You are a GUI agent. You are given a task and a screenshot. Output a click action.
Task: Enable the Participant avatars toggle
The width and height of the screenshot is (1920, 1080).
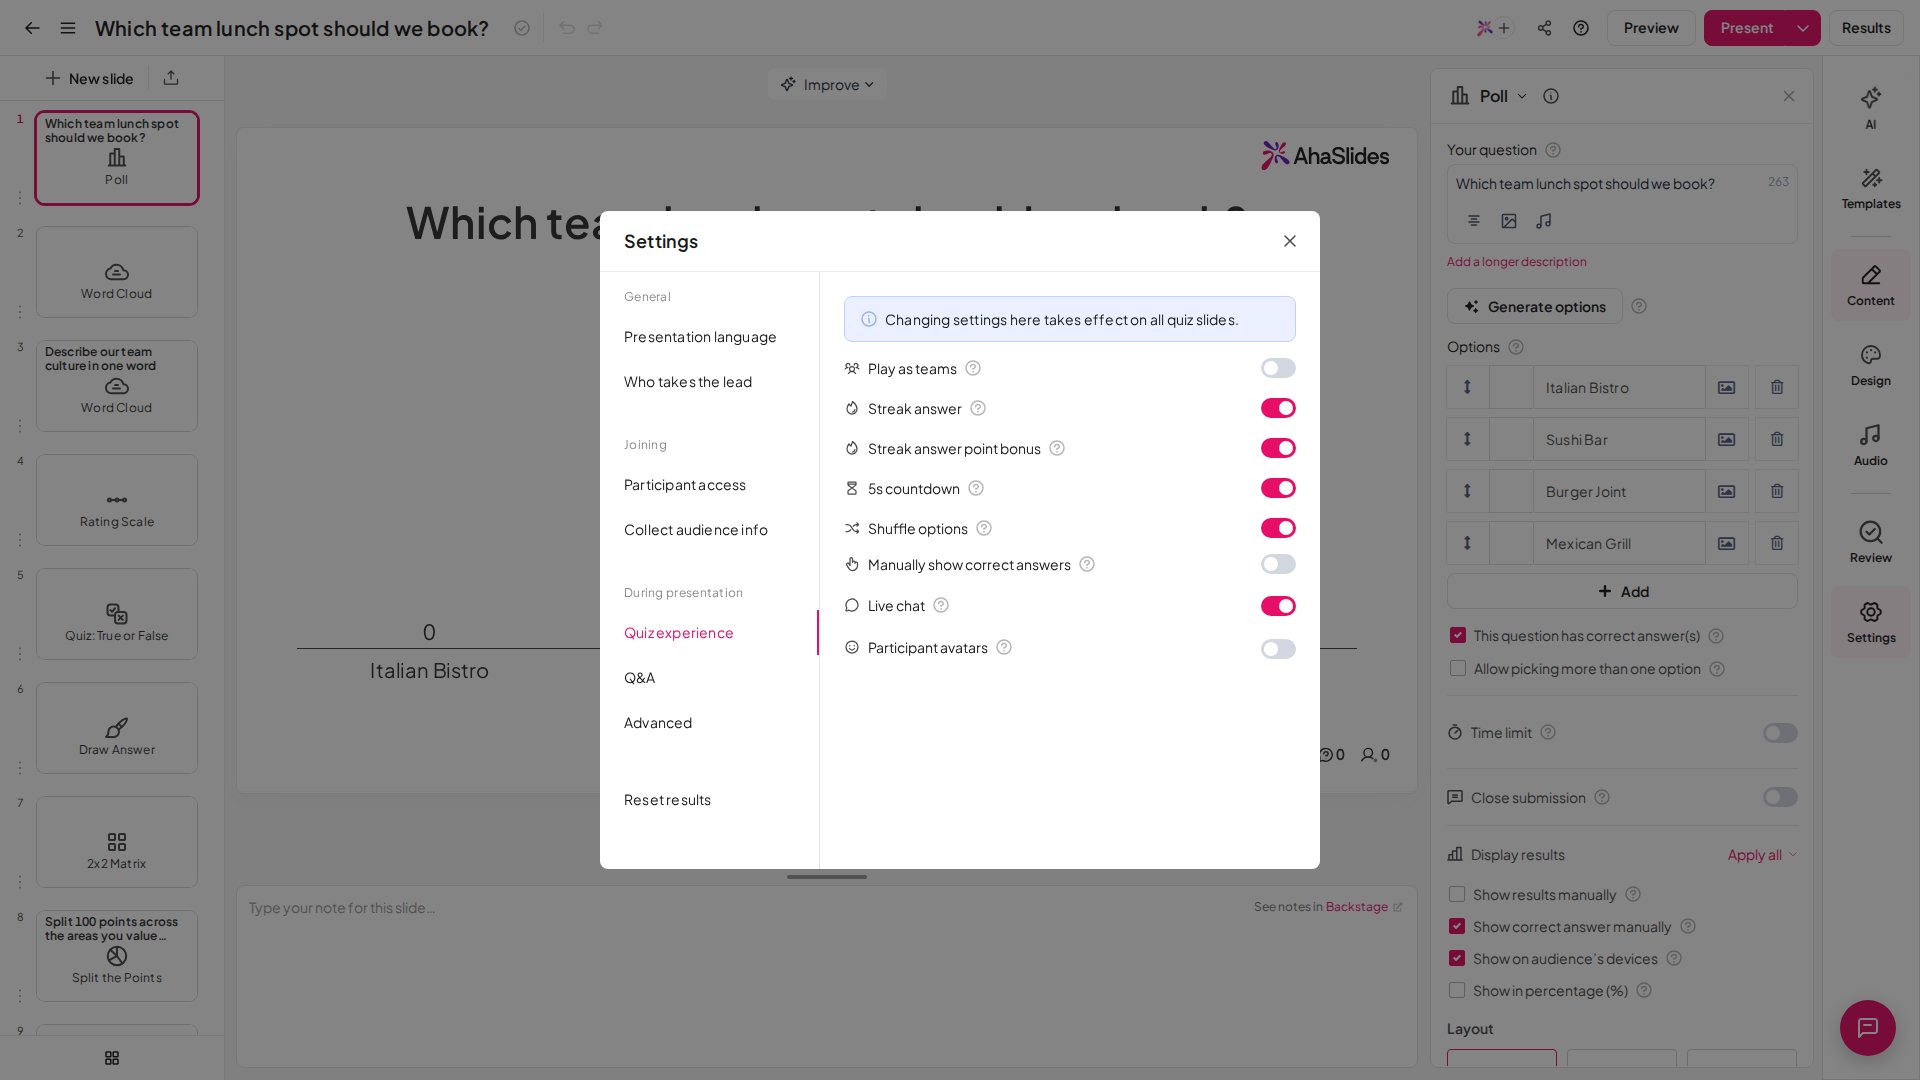[1278, 649]
